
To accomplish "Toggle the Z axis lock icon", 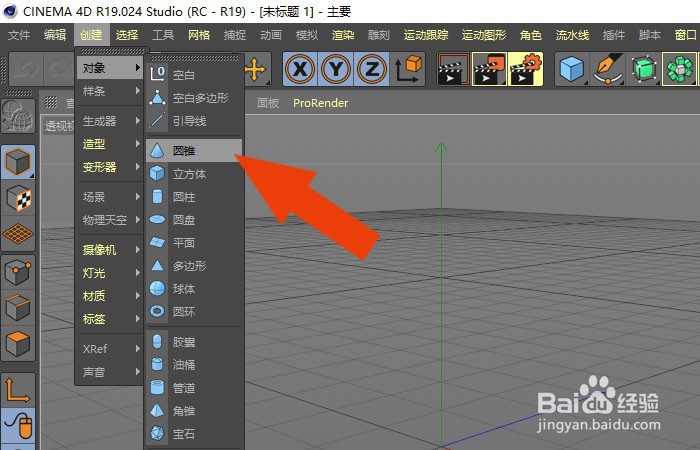I will coord(371,69).
